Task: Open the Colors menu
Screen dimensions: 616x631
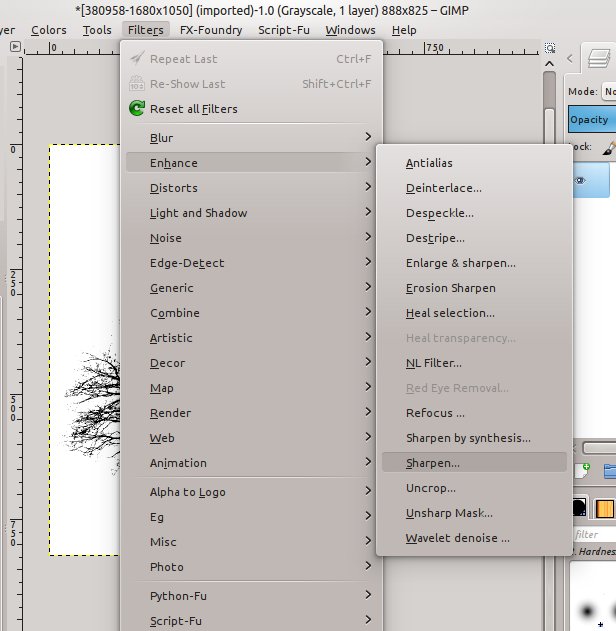Action: (x=49, y=30)
